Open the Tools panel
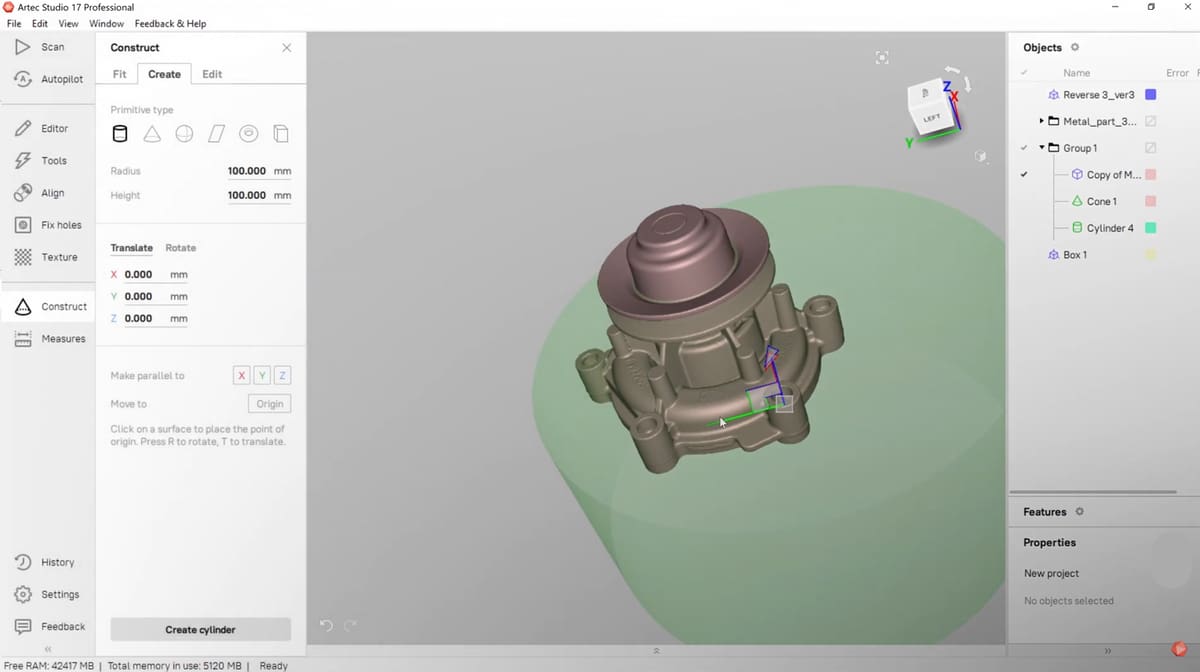Image resolution: width=1200 pixels, height=672 pixels. click(47, 160)
